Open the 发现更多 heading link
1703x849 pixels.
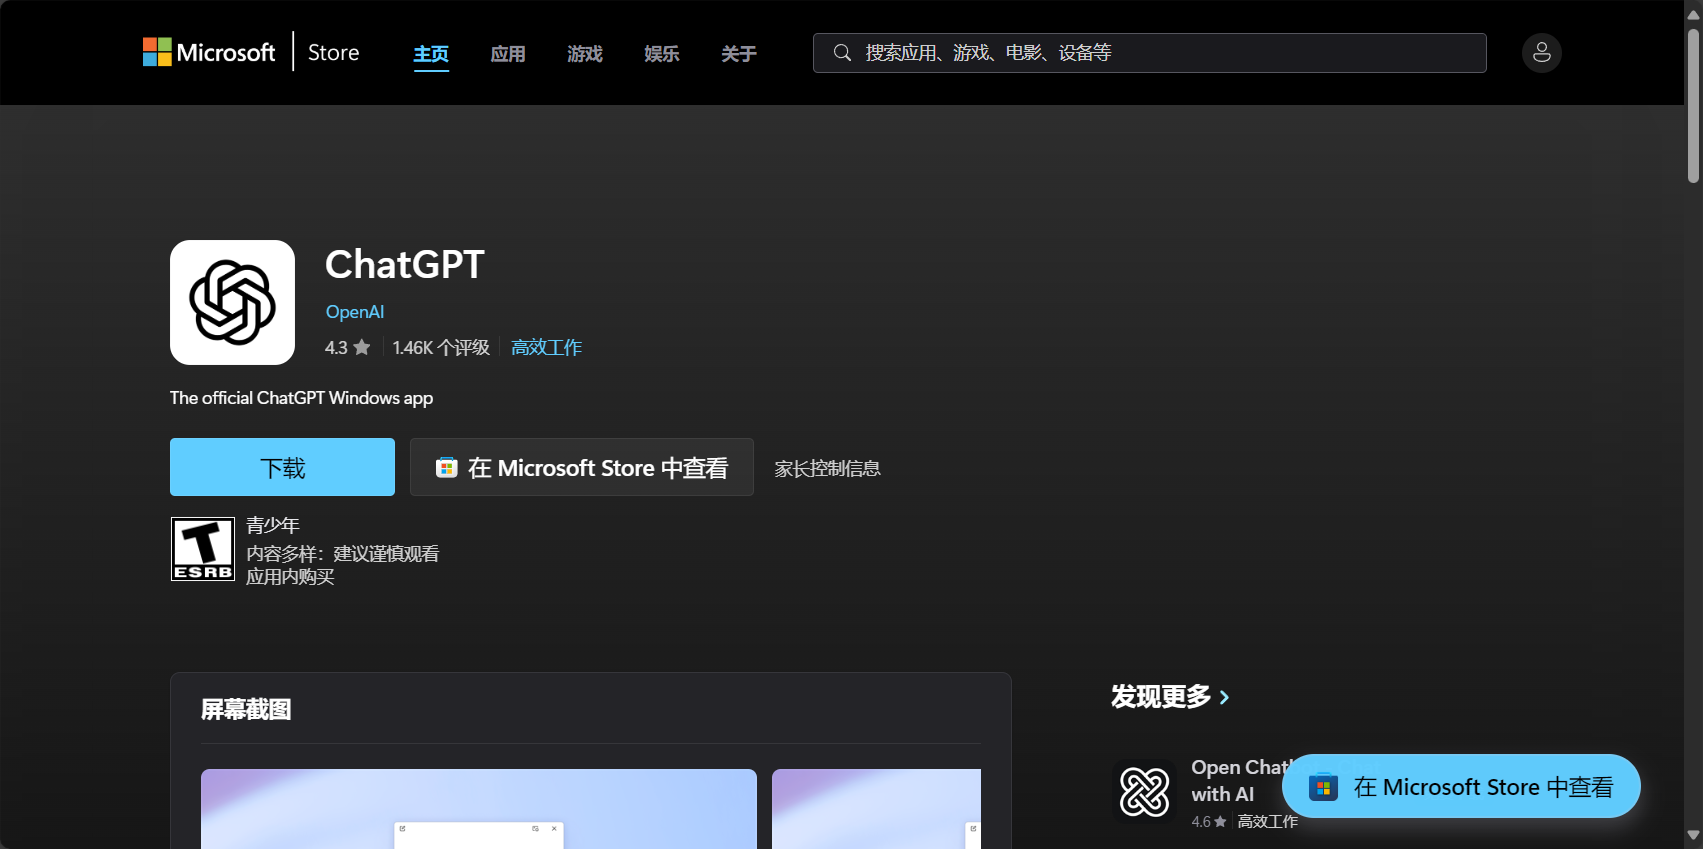click(x=1161, y=696)
